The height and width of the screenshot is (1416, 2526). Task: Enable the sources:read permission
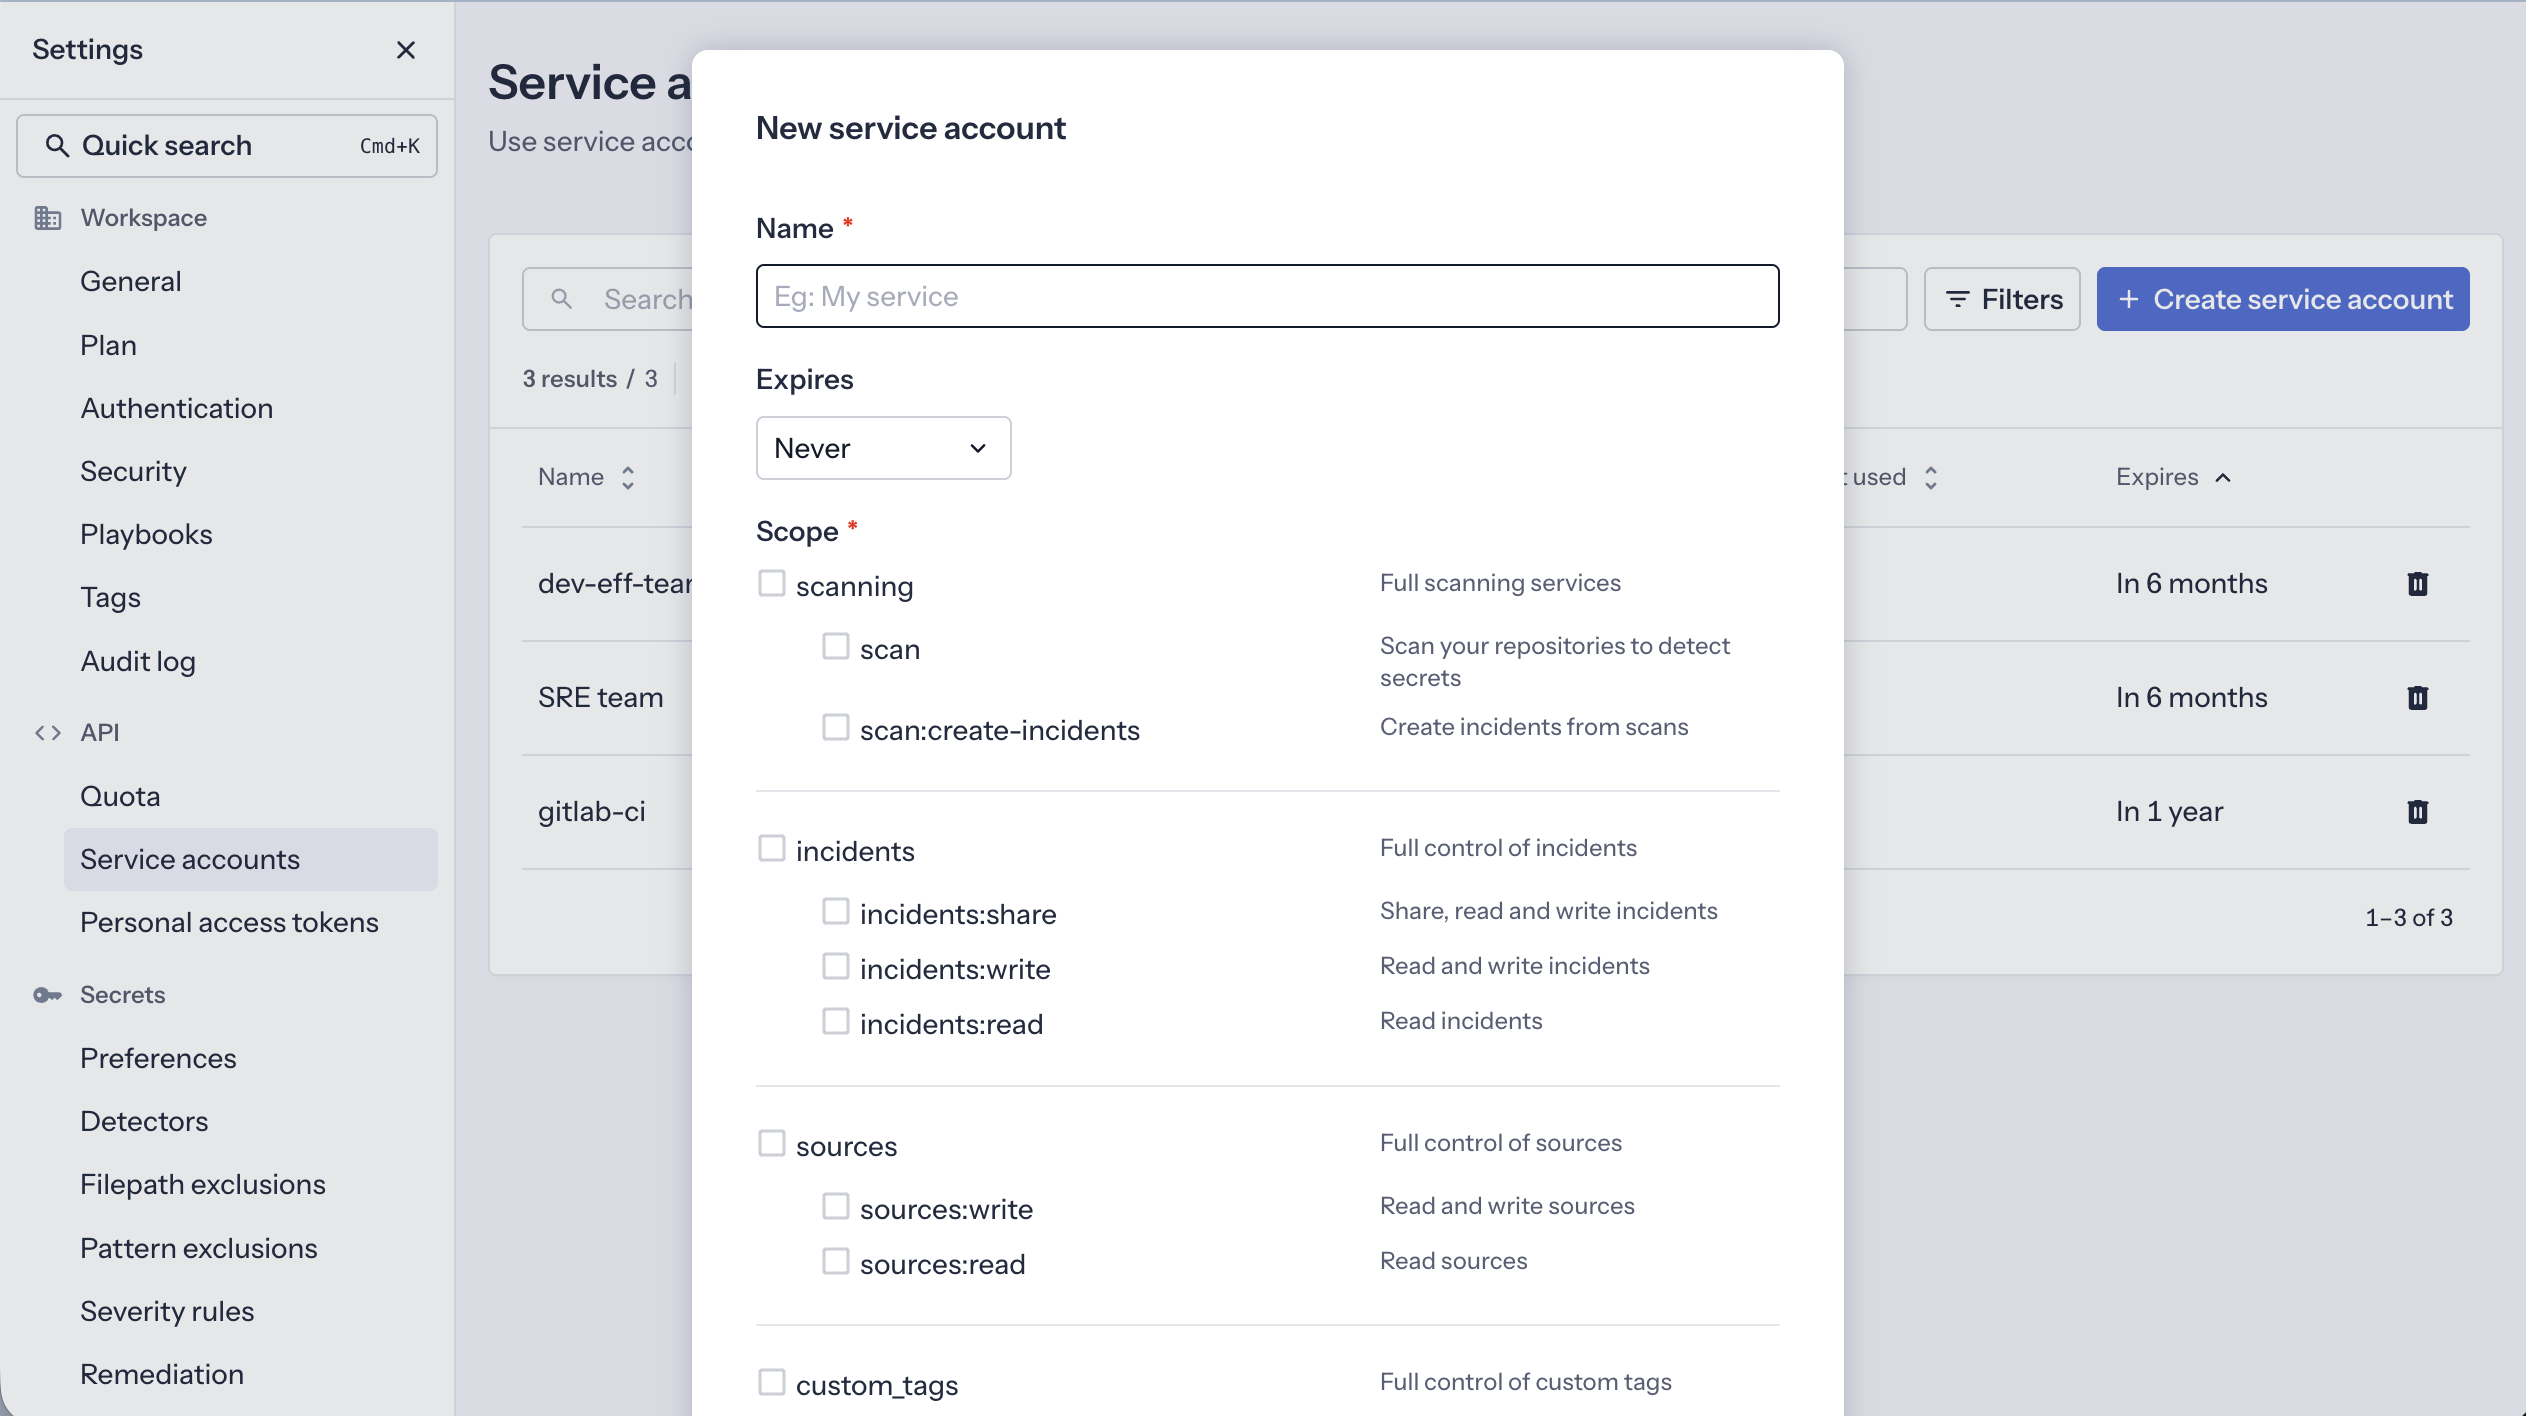[836, 1261]
